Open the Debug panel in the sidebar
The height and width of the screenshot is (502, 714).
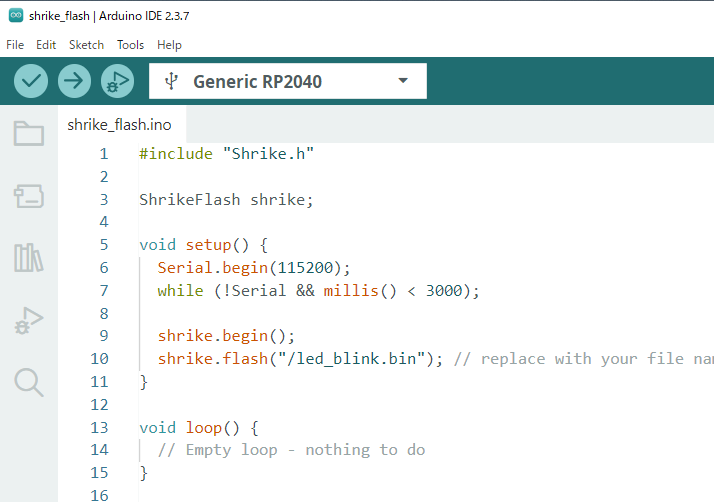29,320
